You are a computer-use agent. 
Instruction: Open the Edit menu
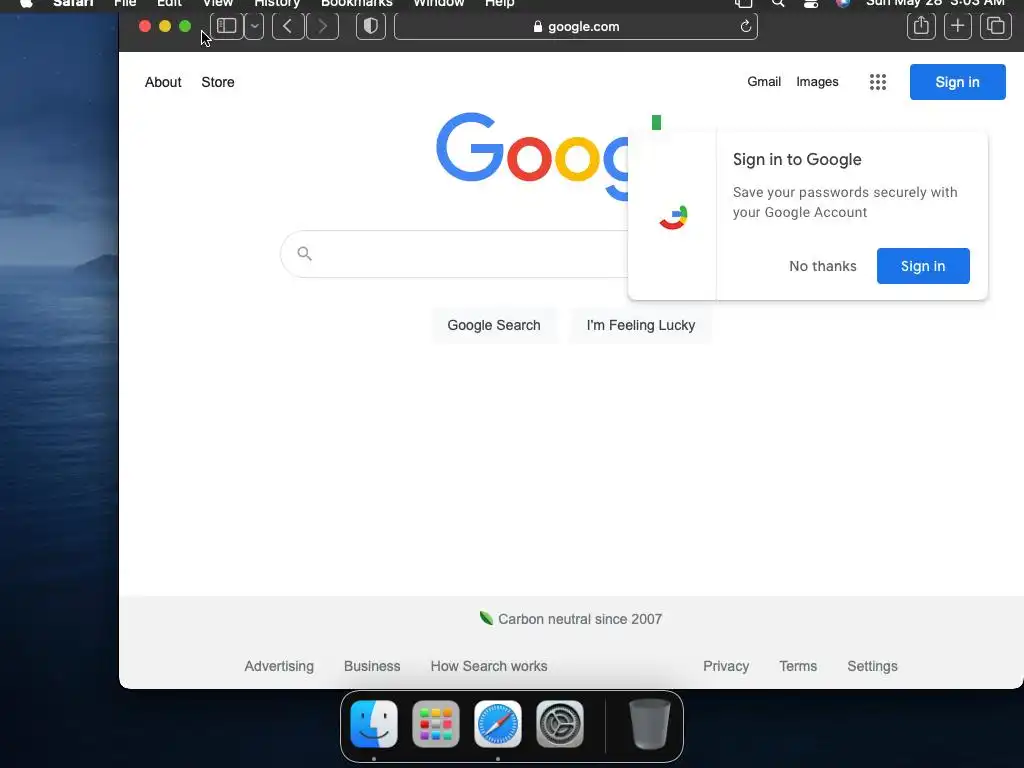tap(169, 3)
